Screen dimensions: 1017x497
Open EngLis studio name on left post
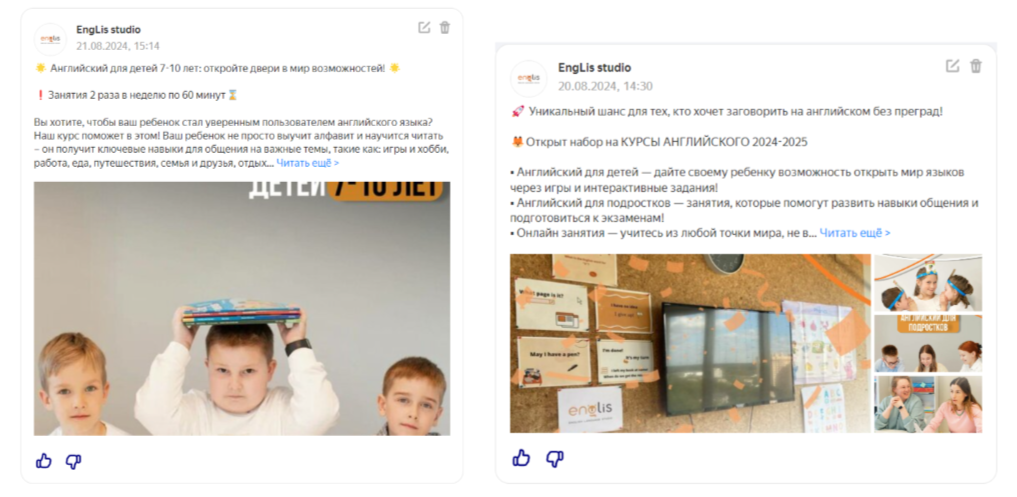click(x=108, y=30)
